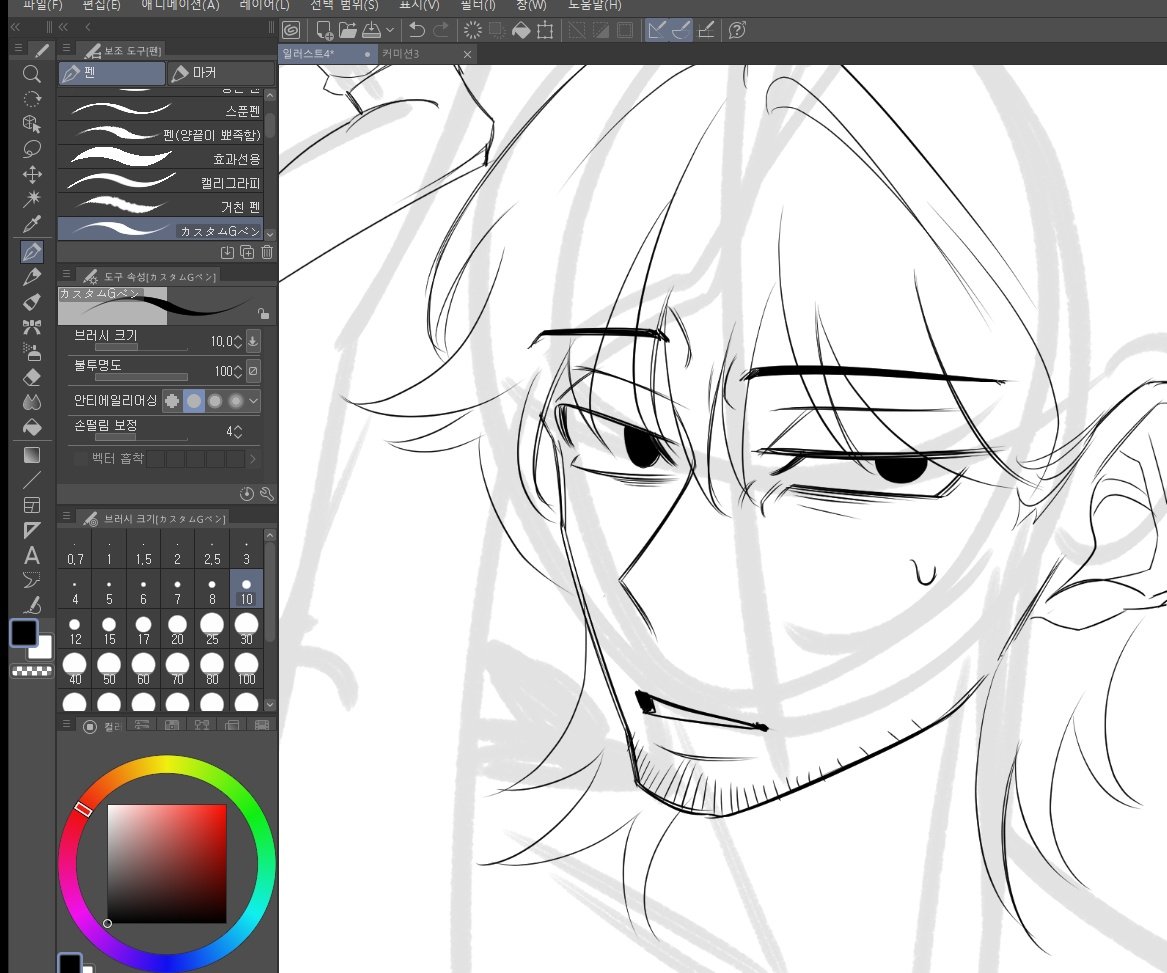Select the Eraser tool

coord(31,377)
